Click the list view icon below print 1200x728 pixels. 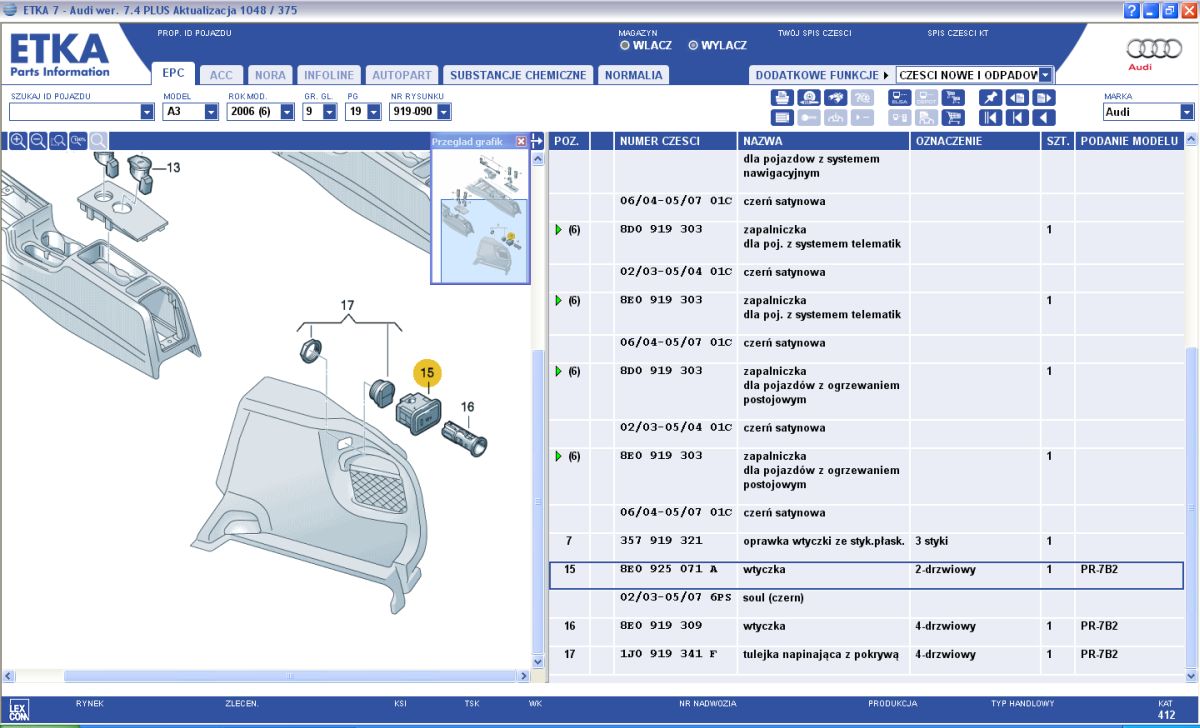(x=783, y=117)
